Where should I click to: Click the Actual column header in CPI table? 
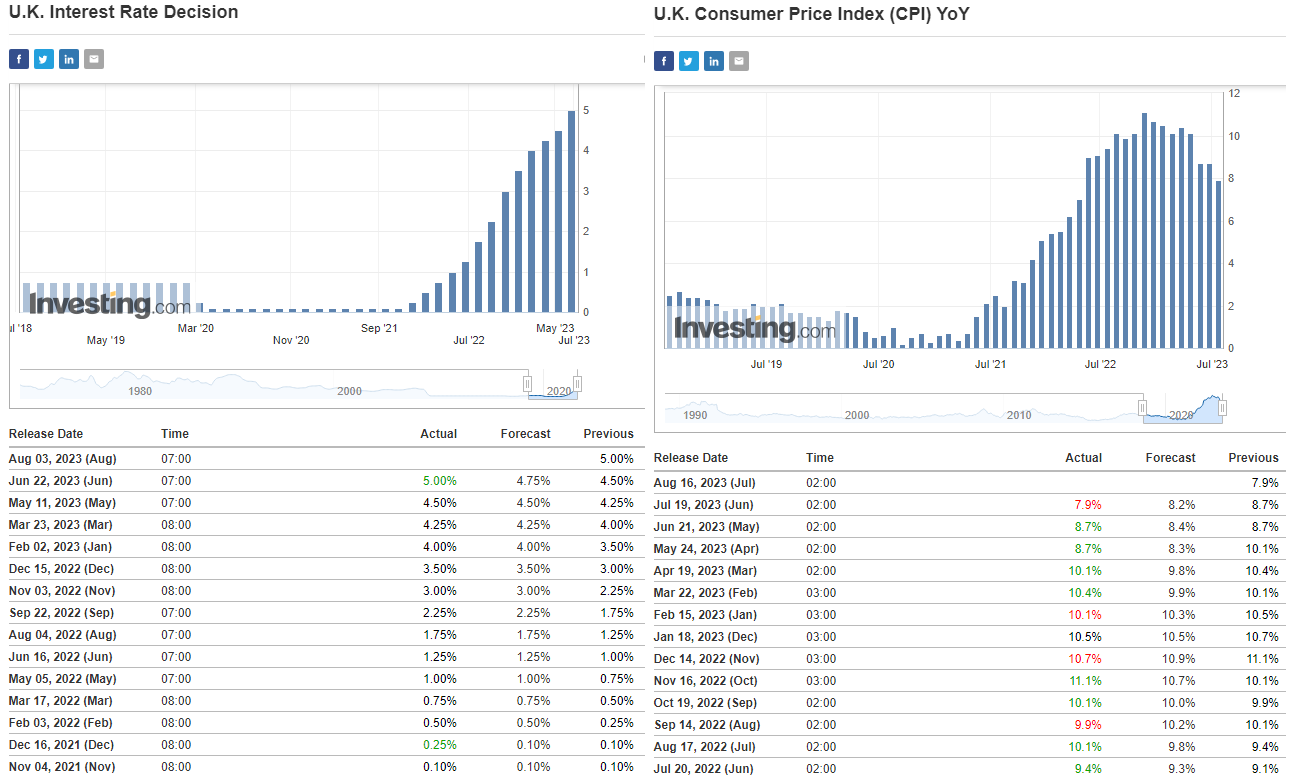tap(1083, 458)
